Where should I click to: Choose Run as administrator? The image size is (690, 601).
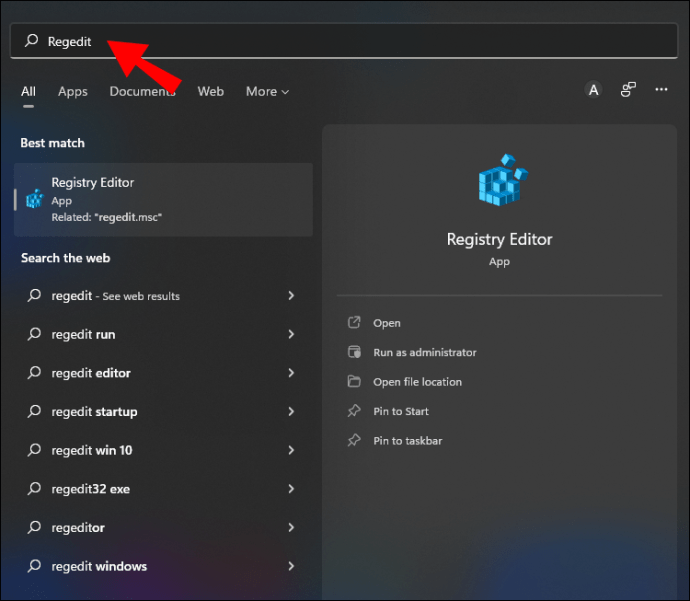click(x=425, y=352)
